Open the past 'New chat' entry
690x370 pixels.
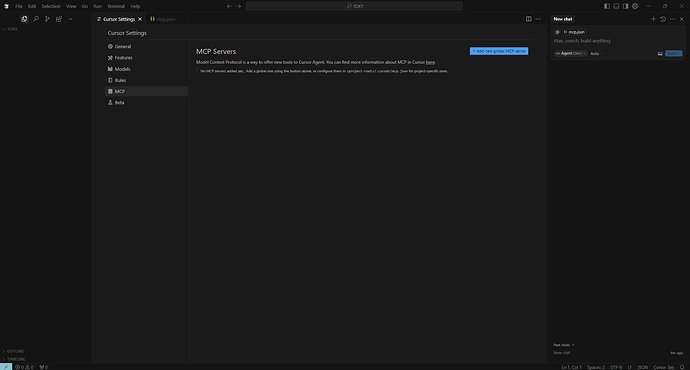[x=618, y=353]
